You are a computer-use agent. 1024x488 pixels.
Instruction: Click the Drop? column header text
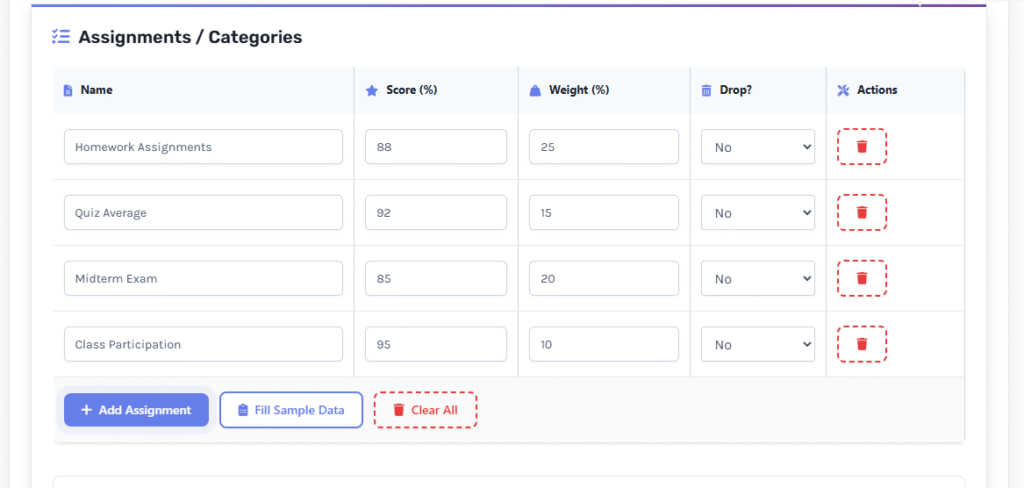click(735, 90)
